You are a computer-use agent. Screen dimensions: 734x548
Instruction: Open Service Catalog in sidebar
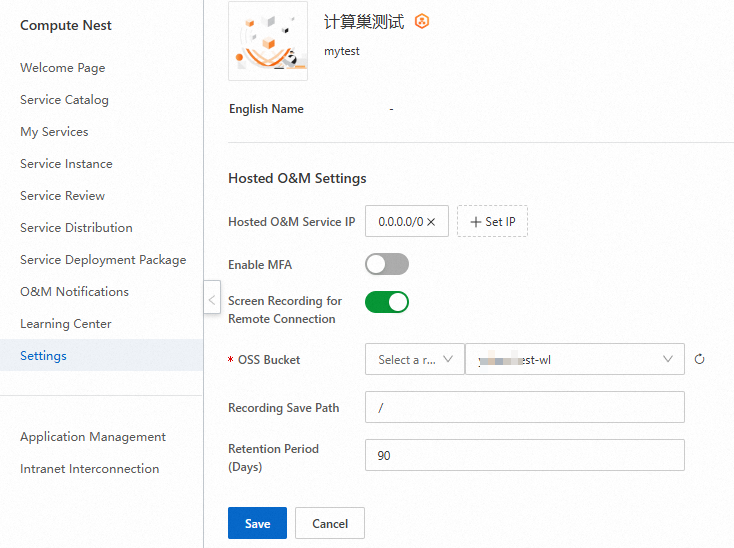pos(64,100)
